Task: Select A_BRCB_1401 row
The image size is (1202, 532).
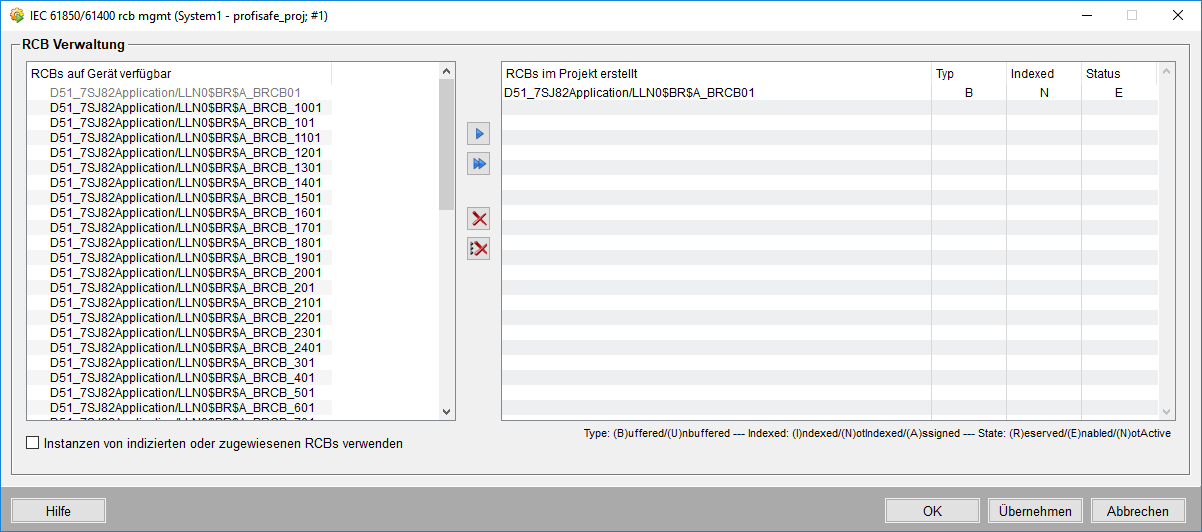Action: (x=180, y=182)
